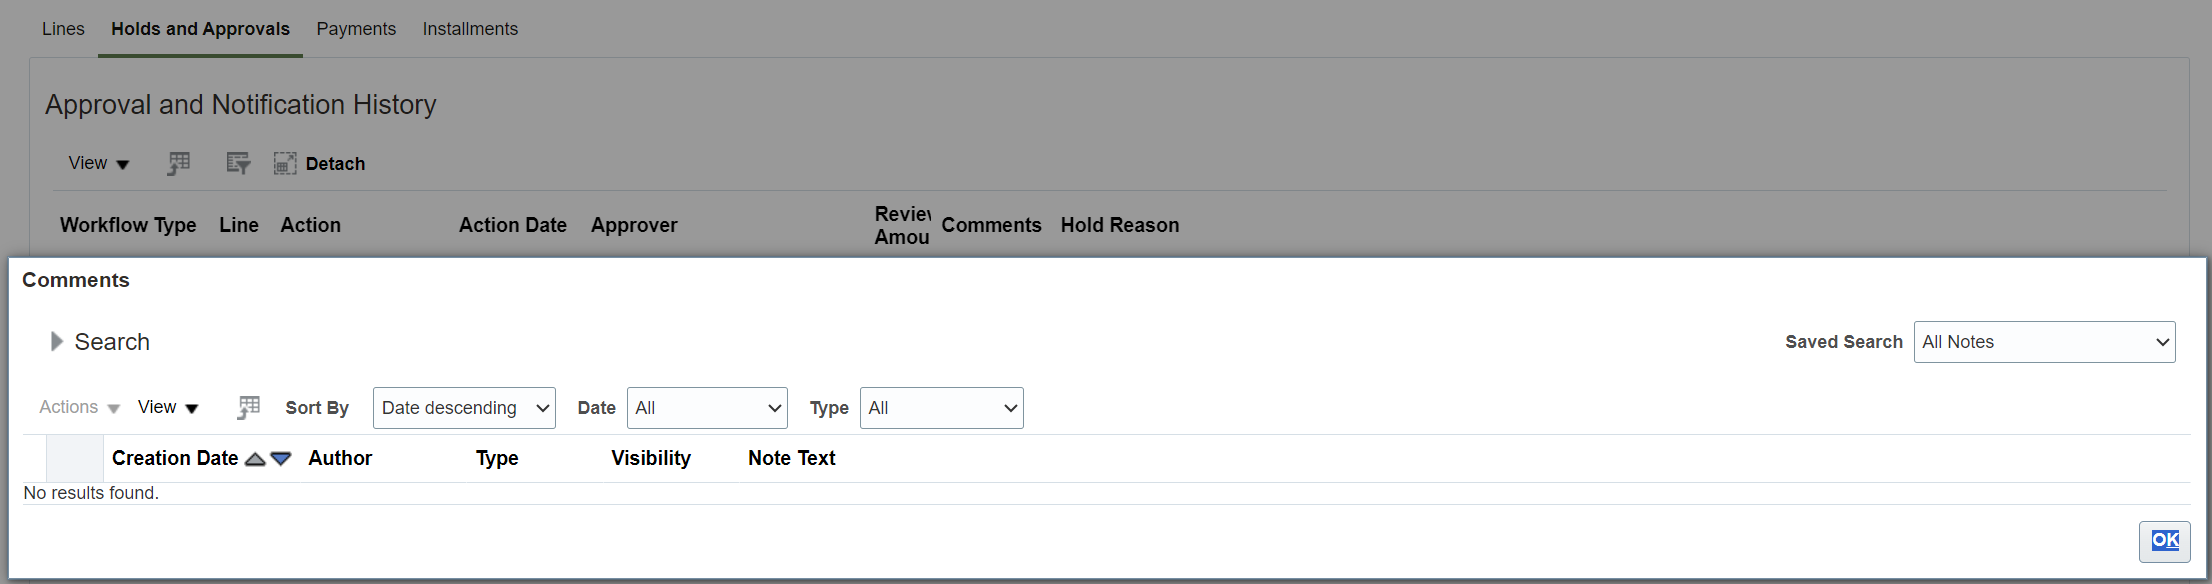Open the Installments tab
2212x584 pixels.
point(470,28)
